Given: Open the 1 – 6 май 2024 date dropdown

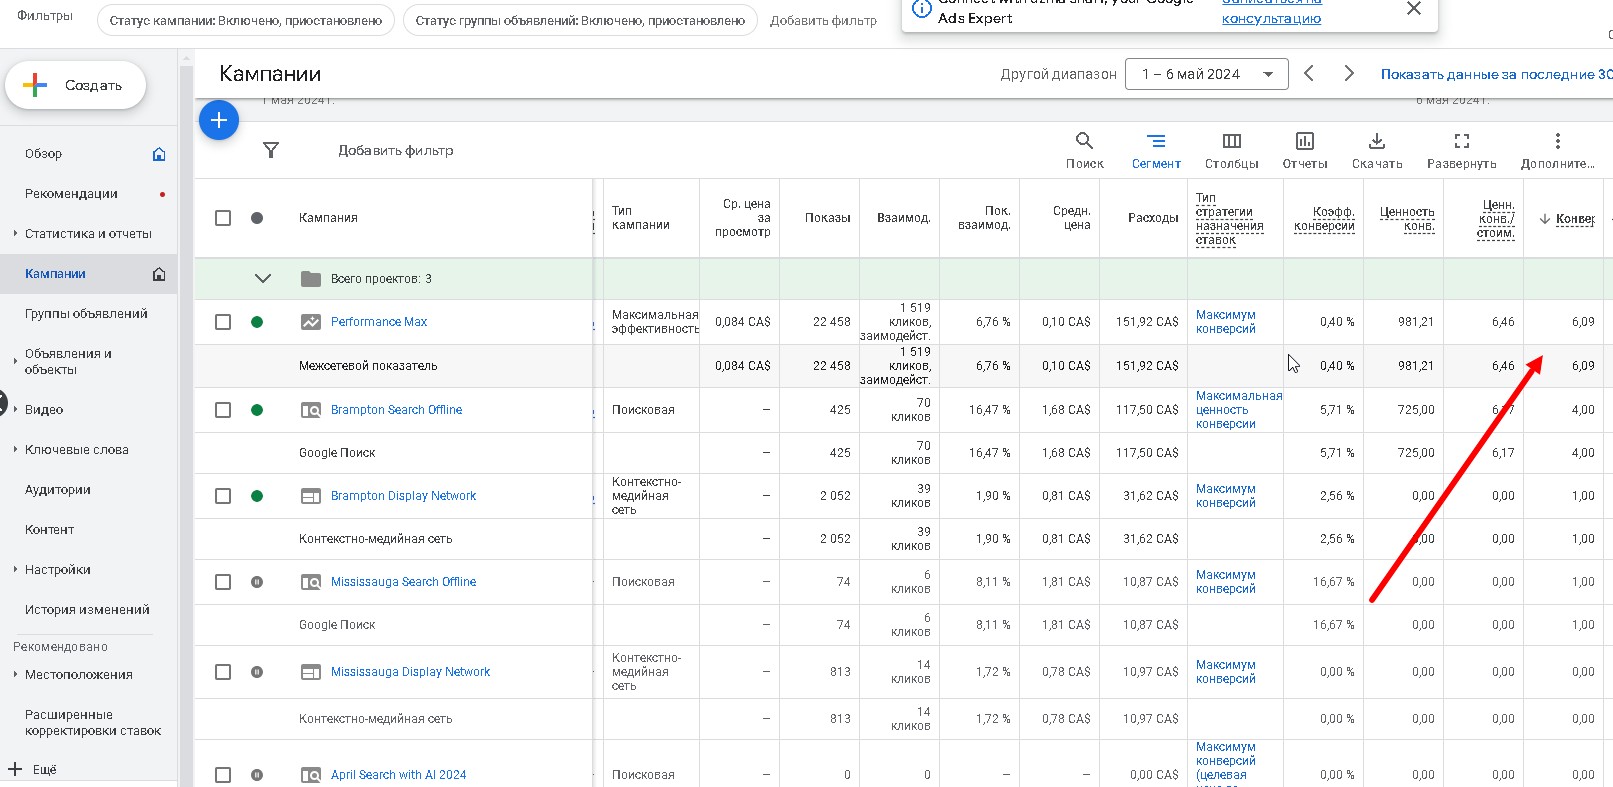Looking at the screenshot, I should 1206,74.
